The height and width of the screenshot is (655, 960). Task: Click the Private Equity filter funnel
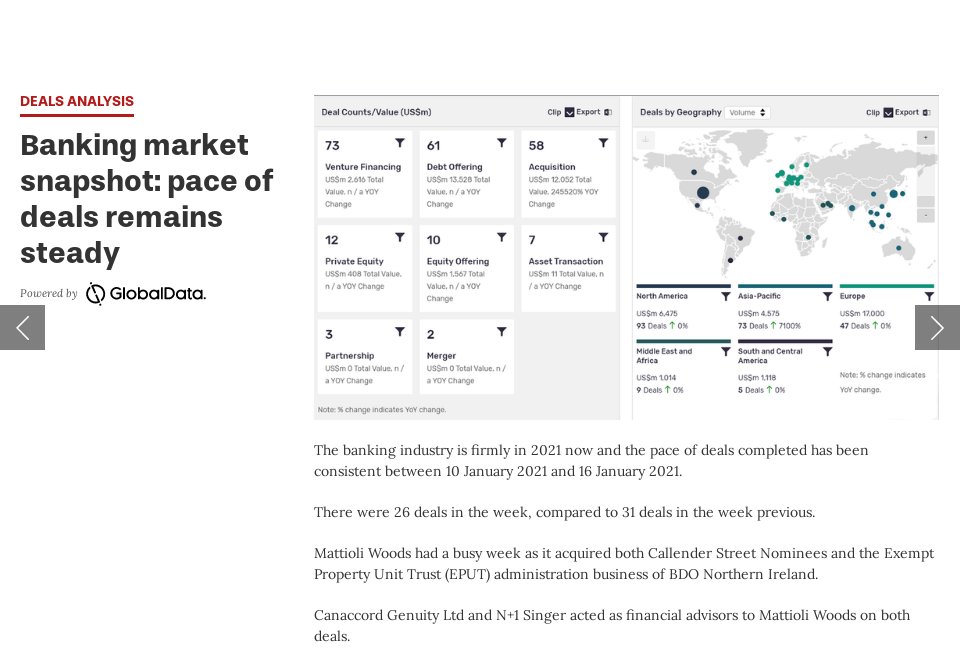pos(400,237)
